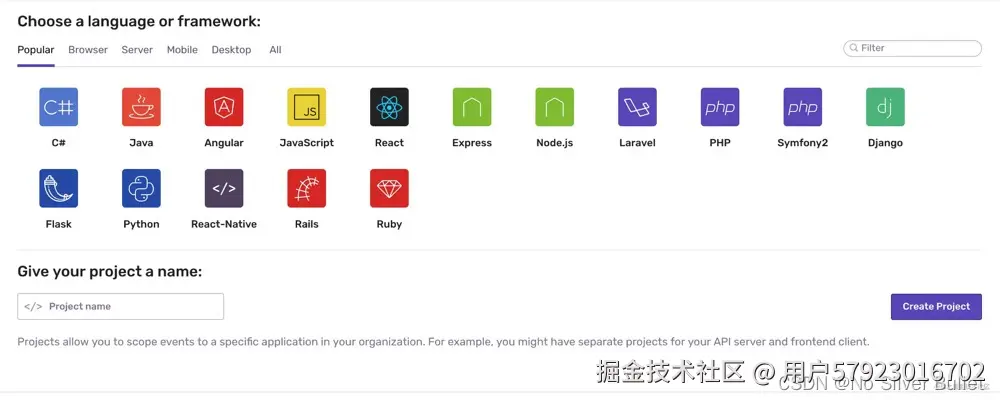The image size is (1000, 400).
Task: Click the magnifier icon in Filter box
Action: [x=853, y=48]
